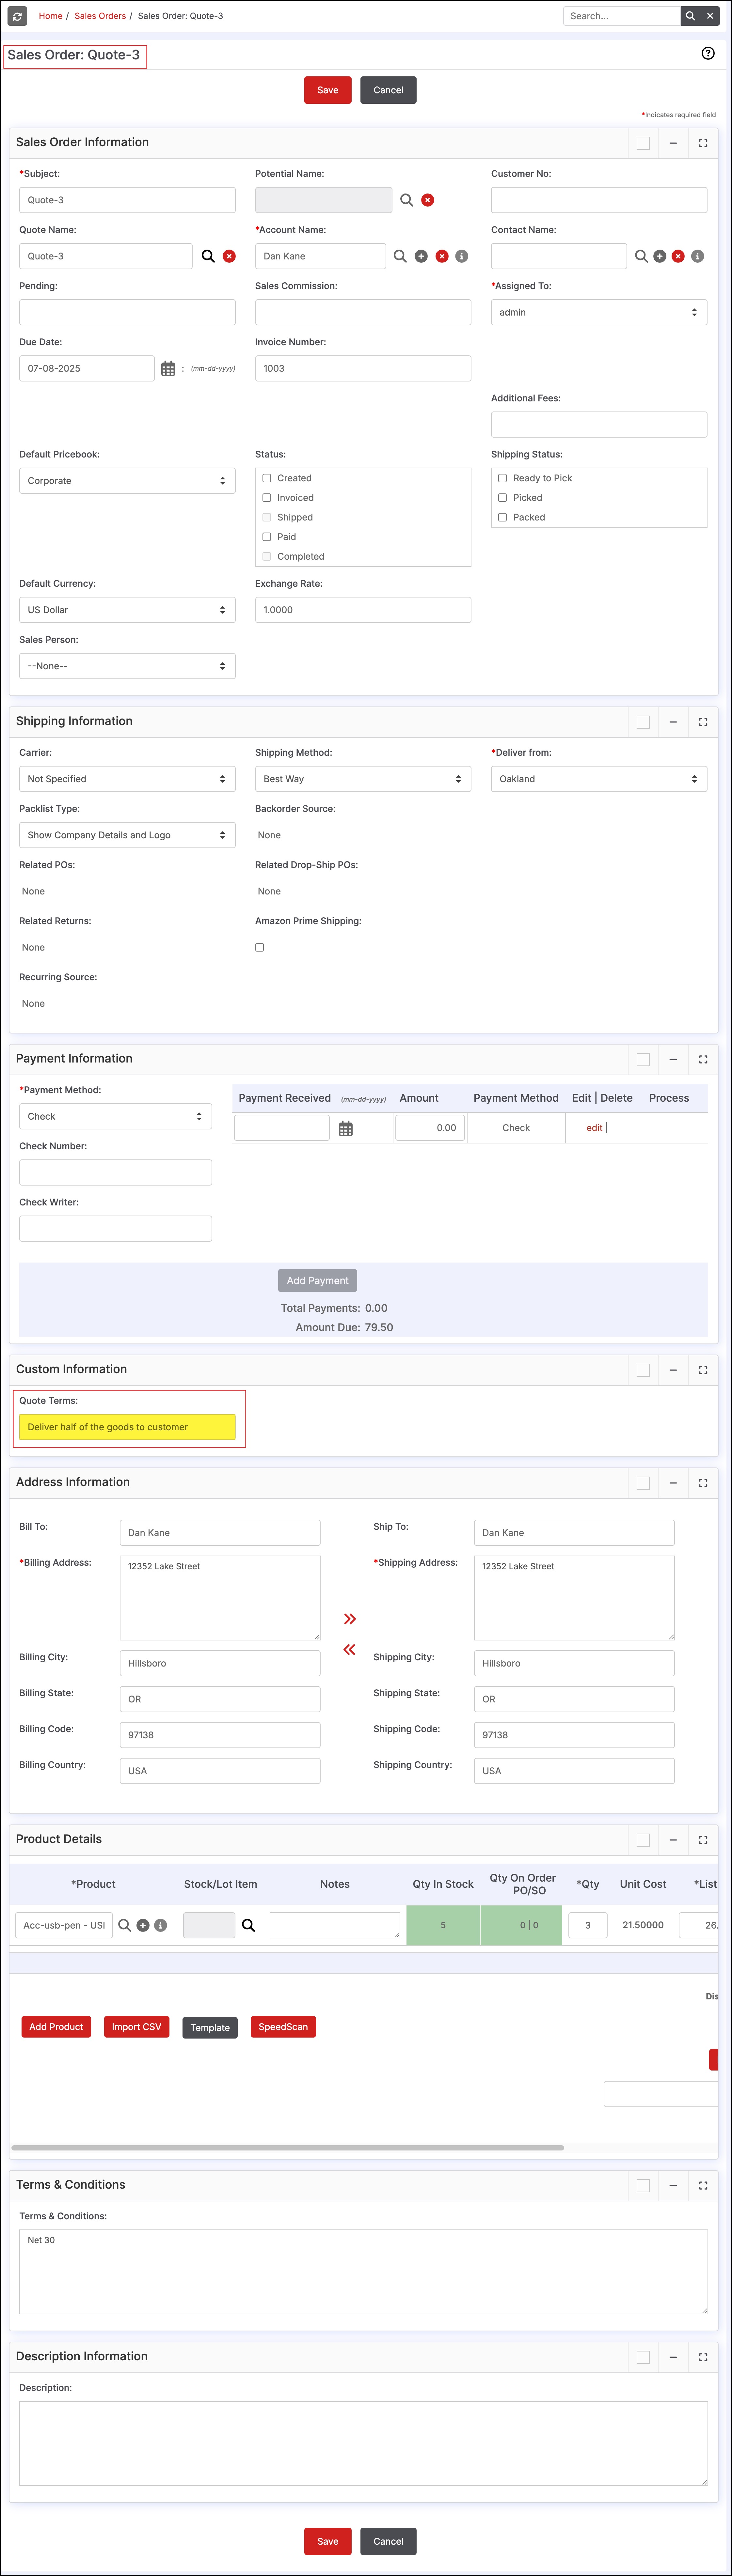Click the top Save button
This screenshot has width=732, height=2576.
coord(328,90)
